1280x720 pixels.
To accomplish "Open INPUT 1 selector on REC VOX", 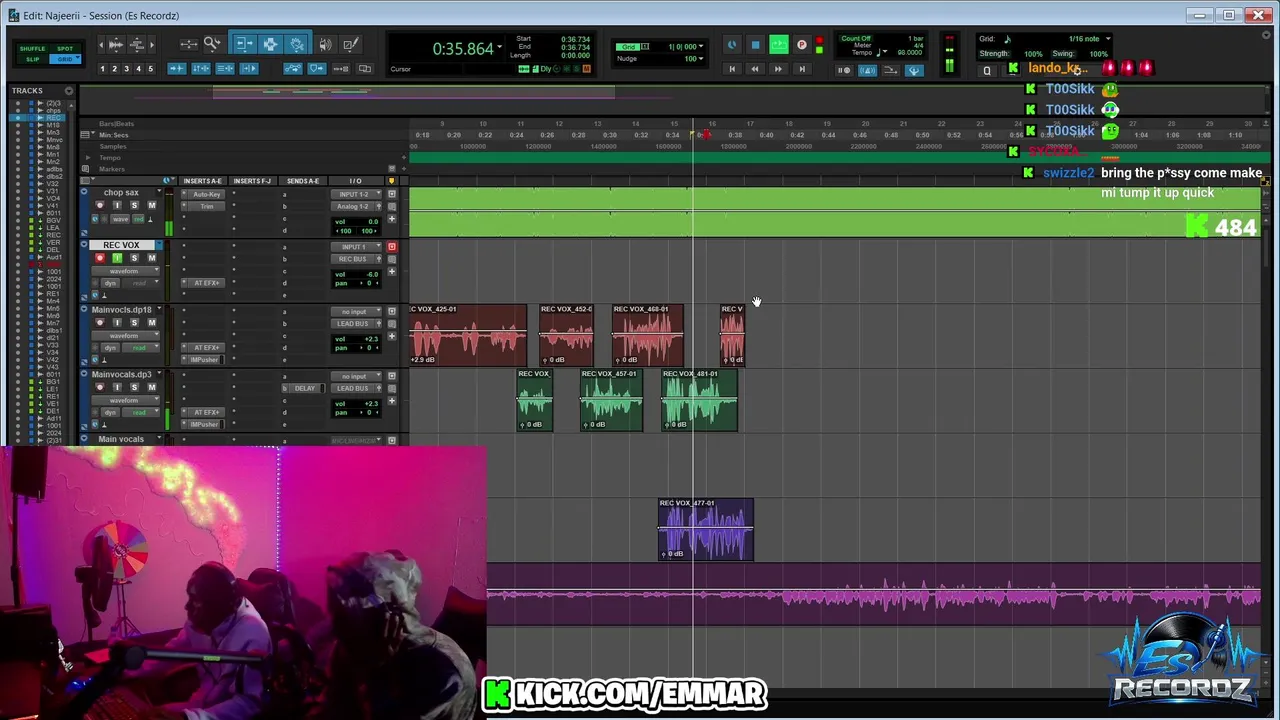I will [x=356, y=247].
